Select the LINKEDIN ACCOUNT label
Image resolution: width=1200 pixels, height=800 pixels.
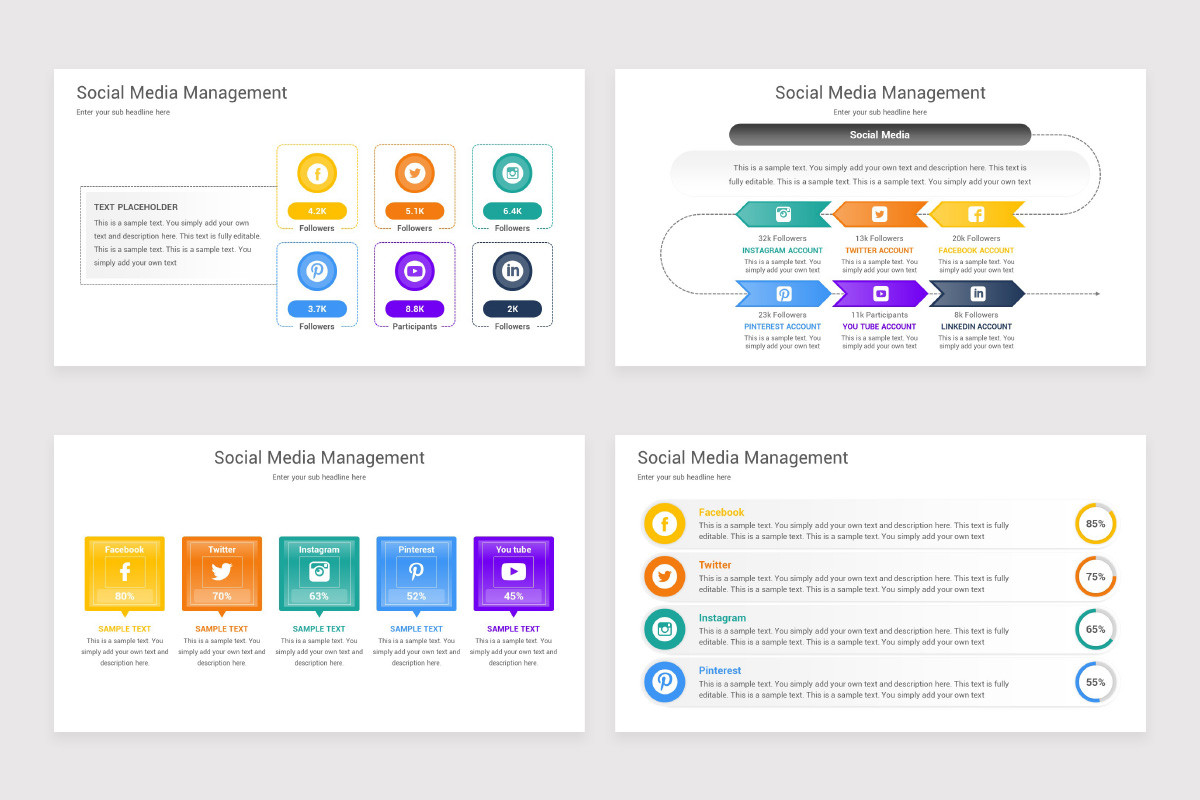tap(977, 327)
